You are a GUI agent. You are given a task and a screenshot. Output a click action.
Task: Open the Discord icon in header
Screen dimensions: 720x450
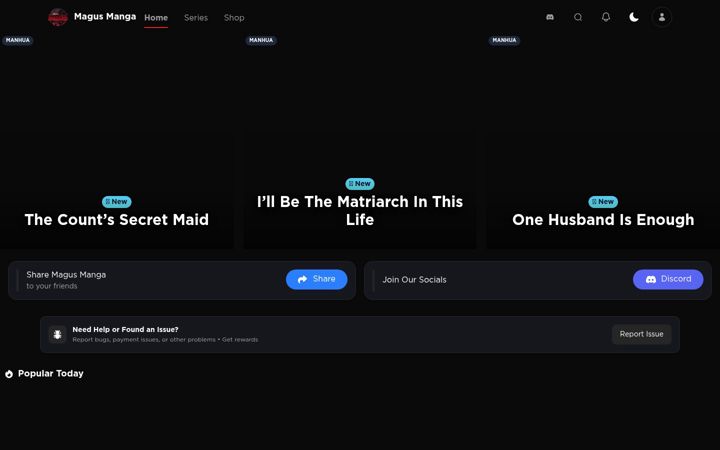550,17
